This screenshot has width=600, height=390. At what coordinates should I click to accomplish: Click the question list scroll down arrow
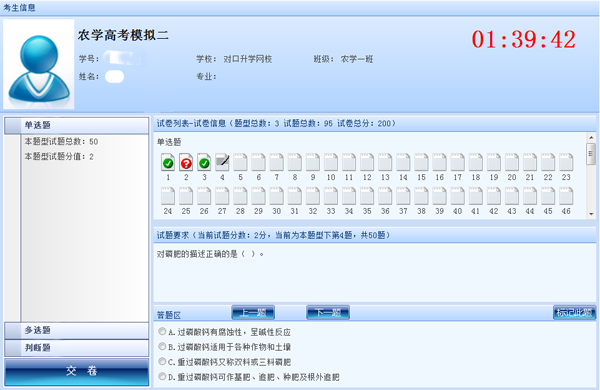(591, 214)
